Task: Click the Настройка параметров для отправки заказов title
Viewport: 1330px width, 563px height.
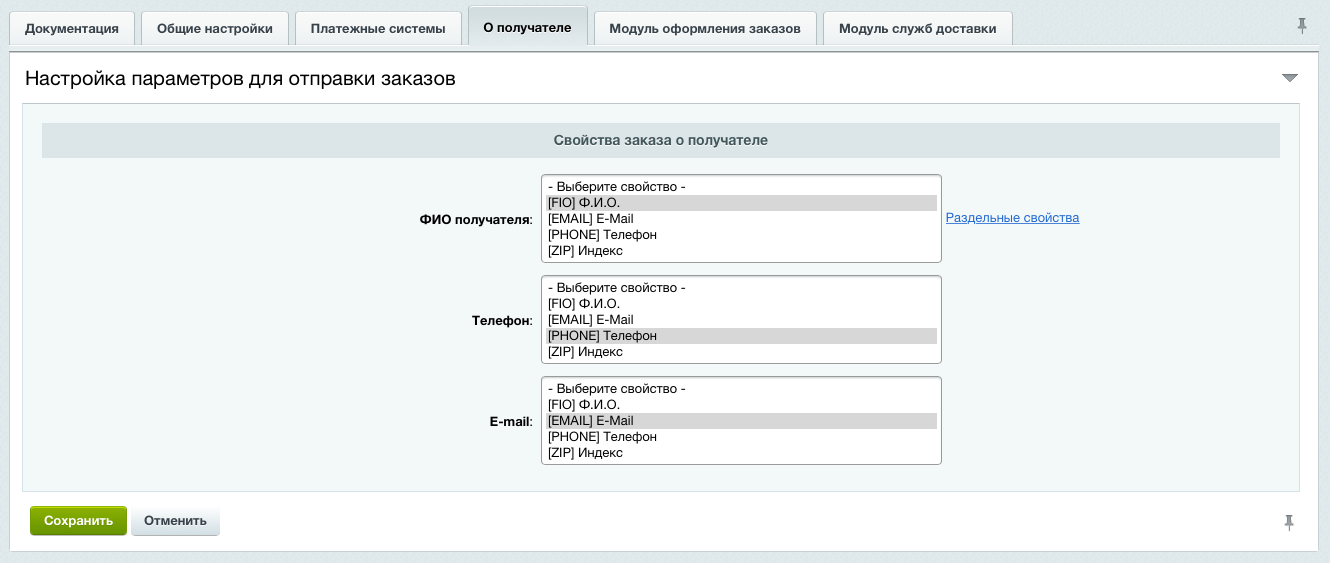Action: pos(240,78)
